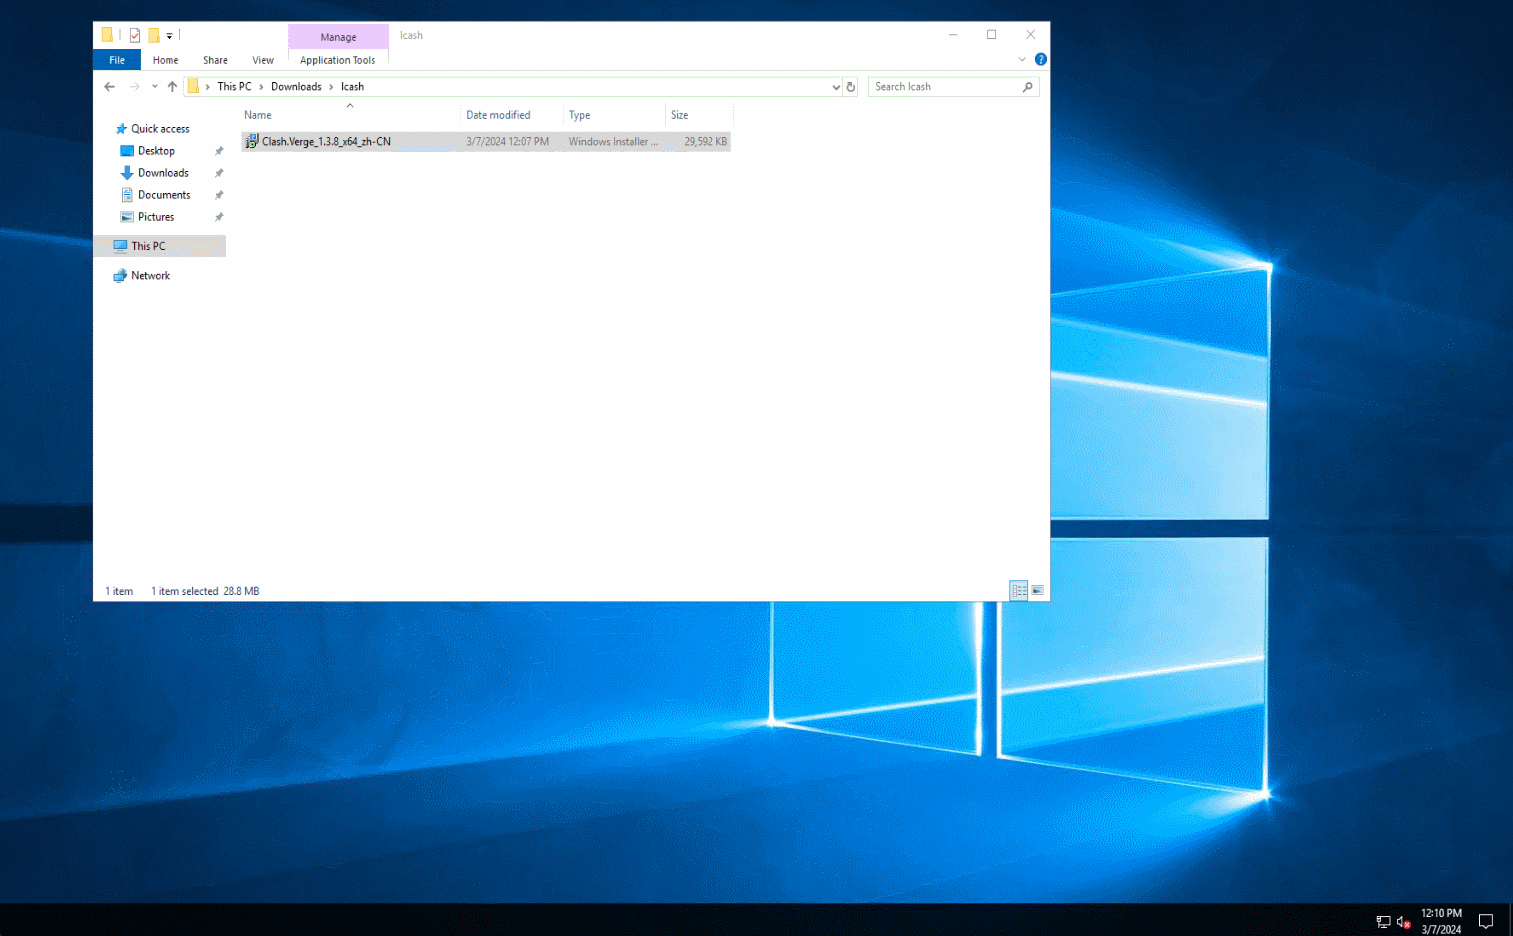Go up one folder level with up arrow
Image resolution: width=1513 pixels, height=936 pixels.
[172, 87]
